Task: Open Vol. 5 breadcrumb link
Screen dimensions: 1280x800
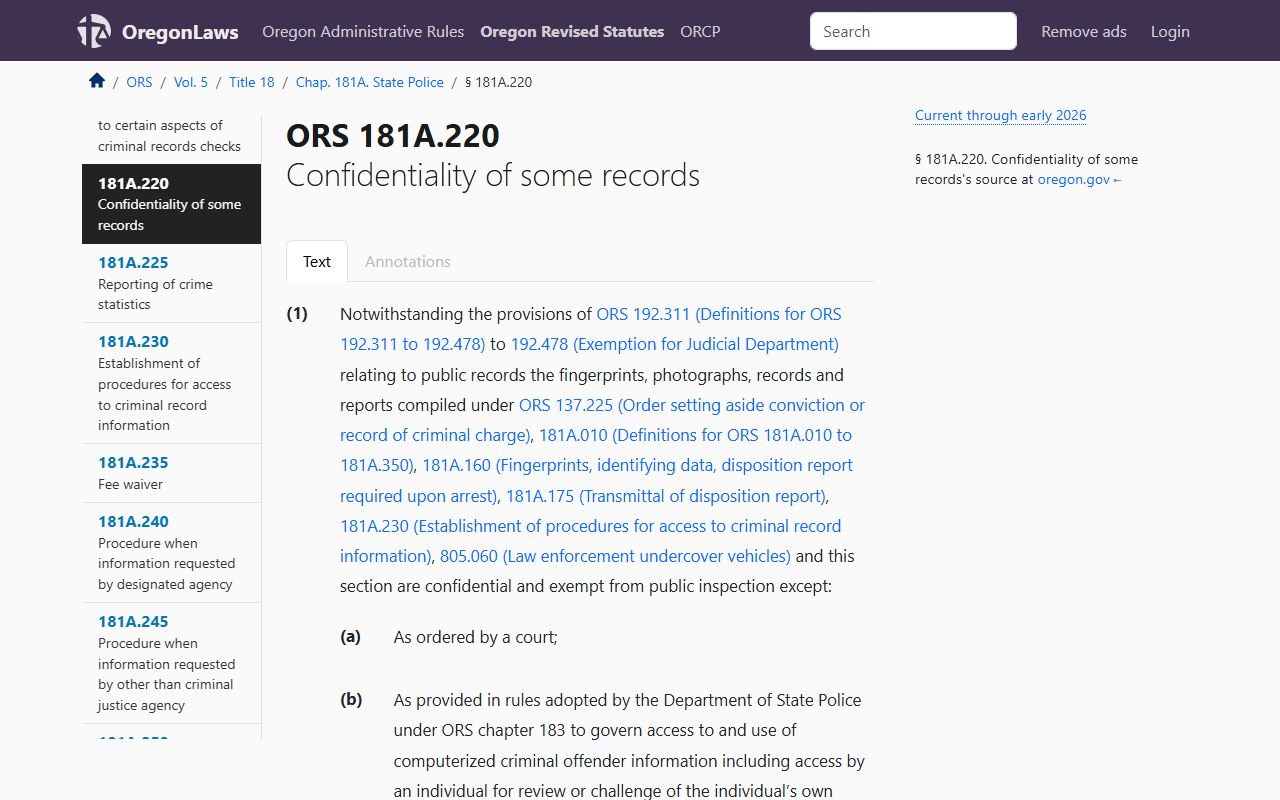Action: point(191,82)
